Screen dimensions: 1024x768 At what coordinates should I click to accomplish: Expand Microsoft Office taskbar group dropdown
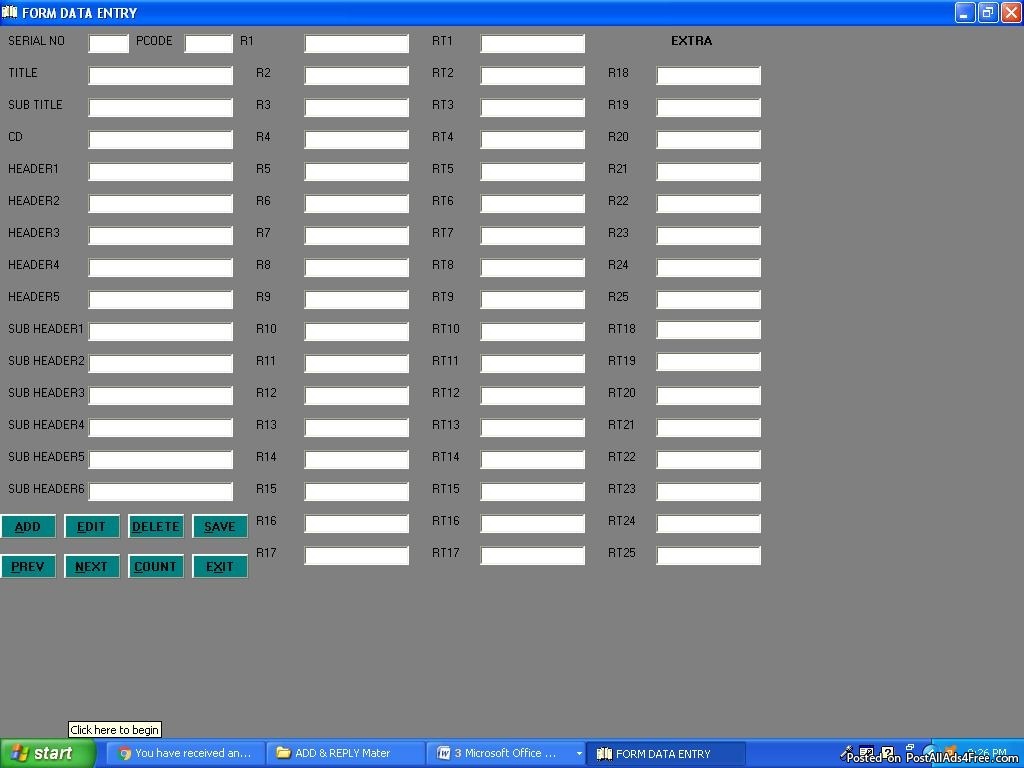[578, 754]
